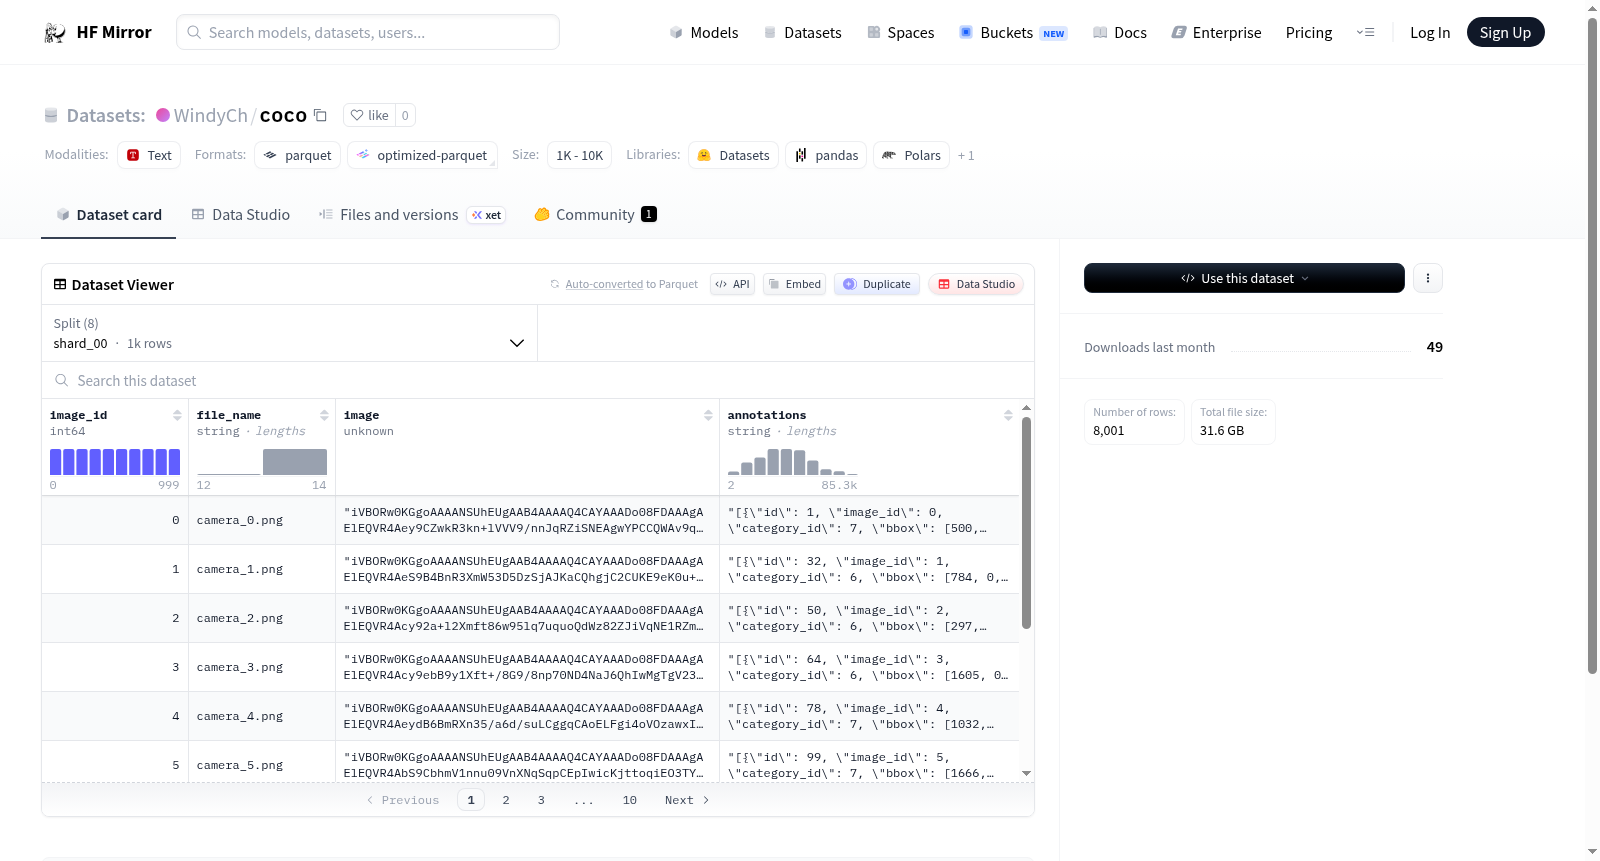
Task: Select the 1K - 10K size tag
Action: 580,155
